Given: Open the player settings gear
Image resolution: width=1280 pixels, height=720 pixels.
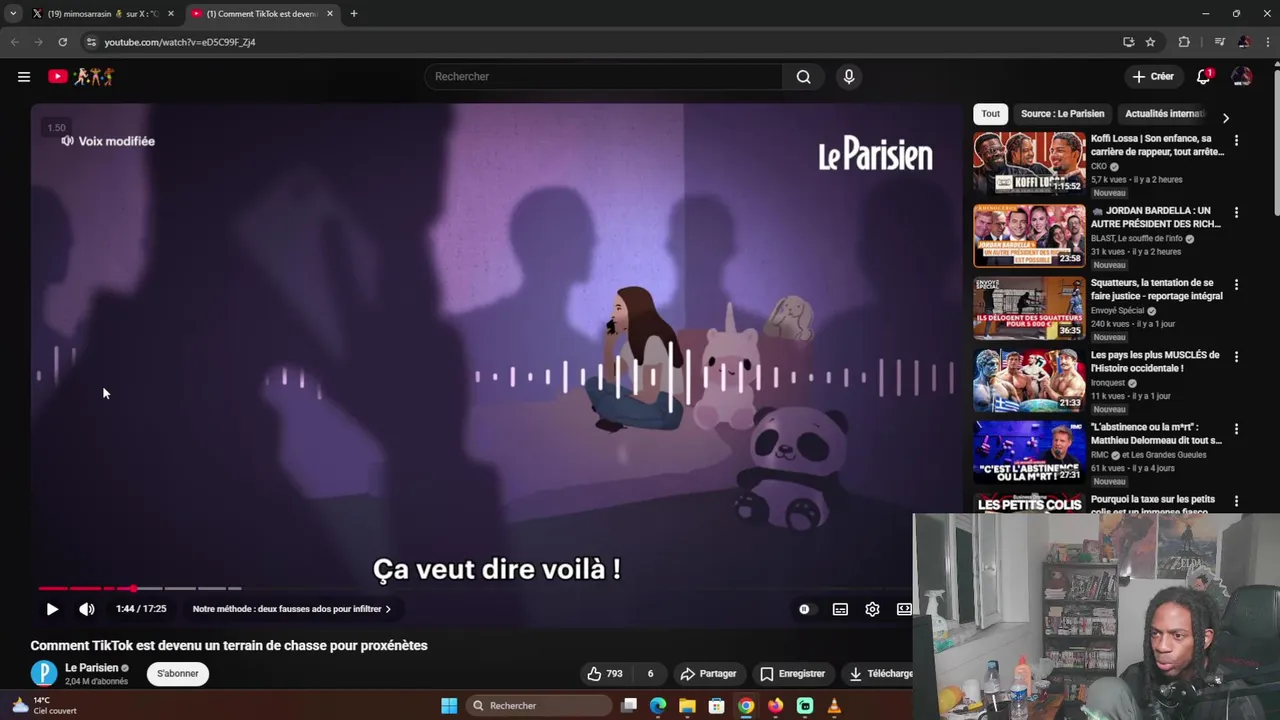Looking at the screenshot, I should pos(872,609).
